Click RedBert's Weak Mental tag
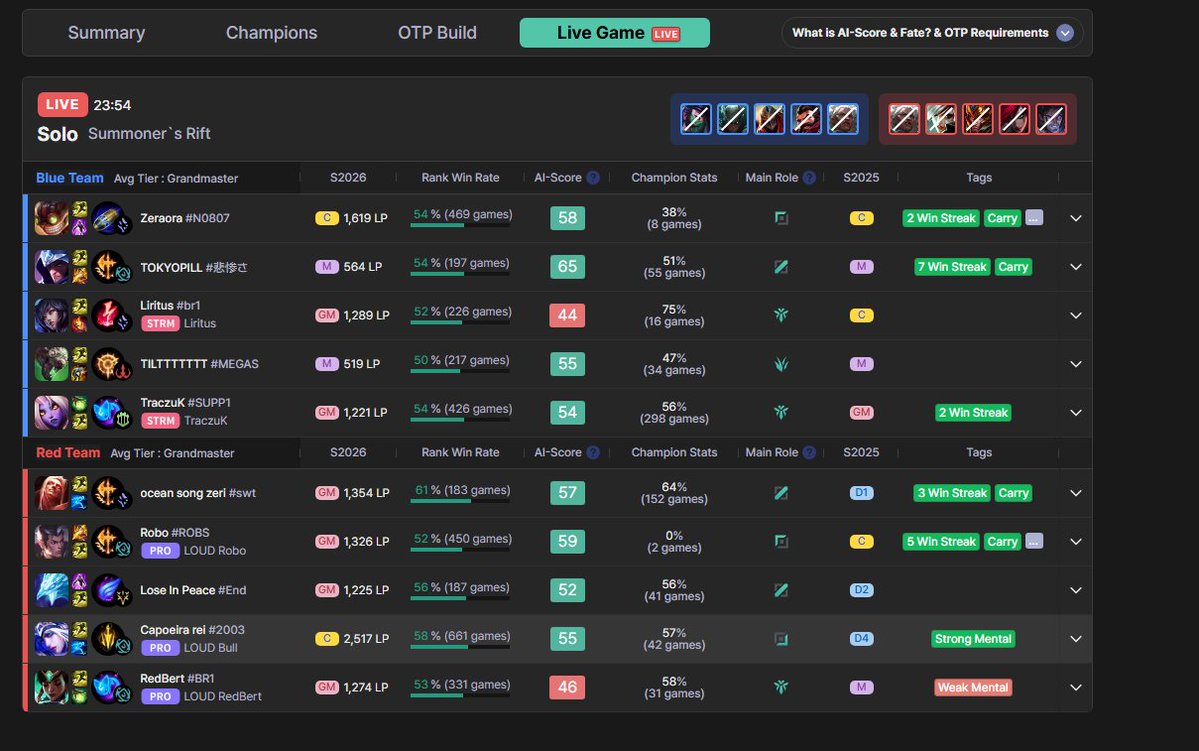 [x=973, y=688]
